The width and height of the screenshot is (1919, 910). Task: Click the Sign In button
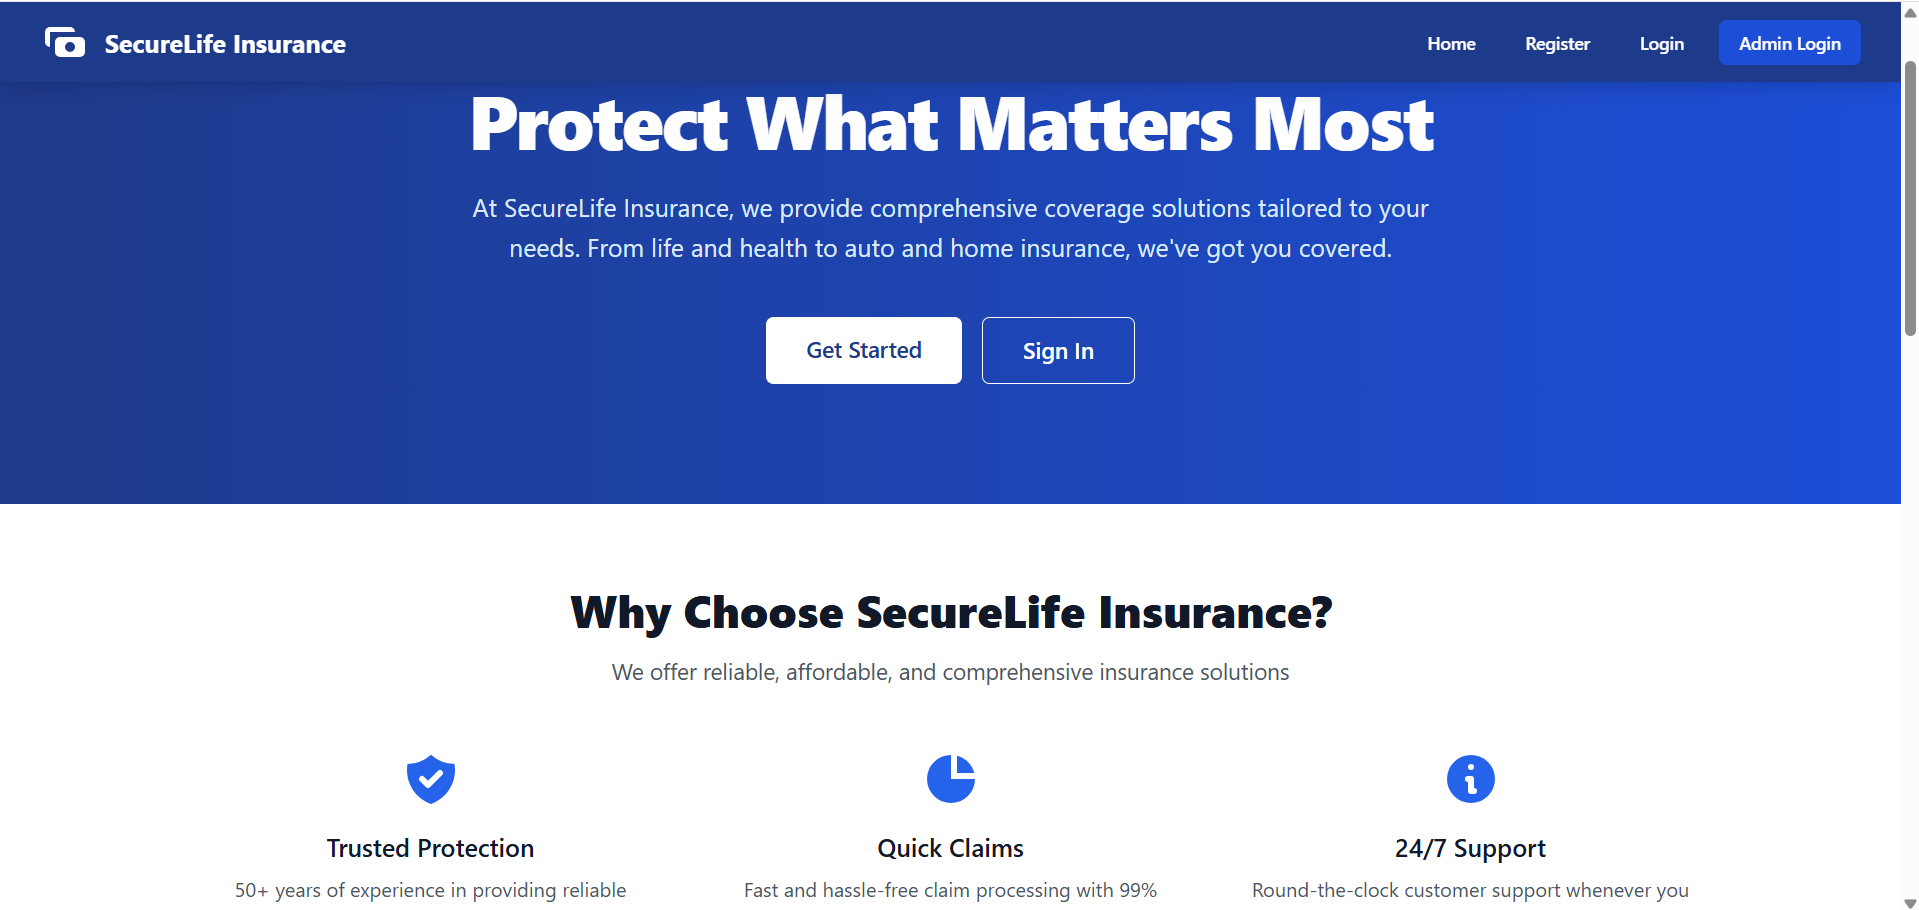1057,350
